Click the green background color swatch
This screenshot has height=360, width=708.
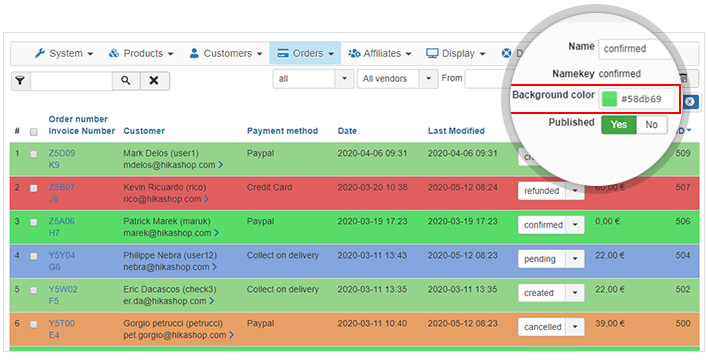610,99
